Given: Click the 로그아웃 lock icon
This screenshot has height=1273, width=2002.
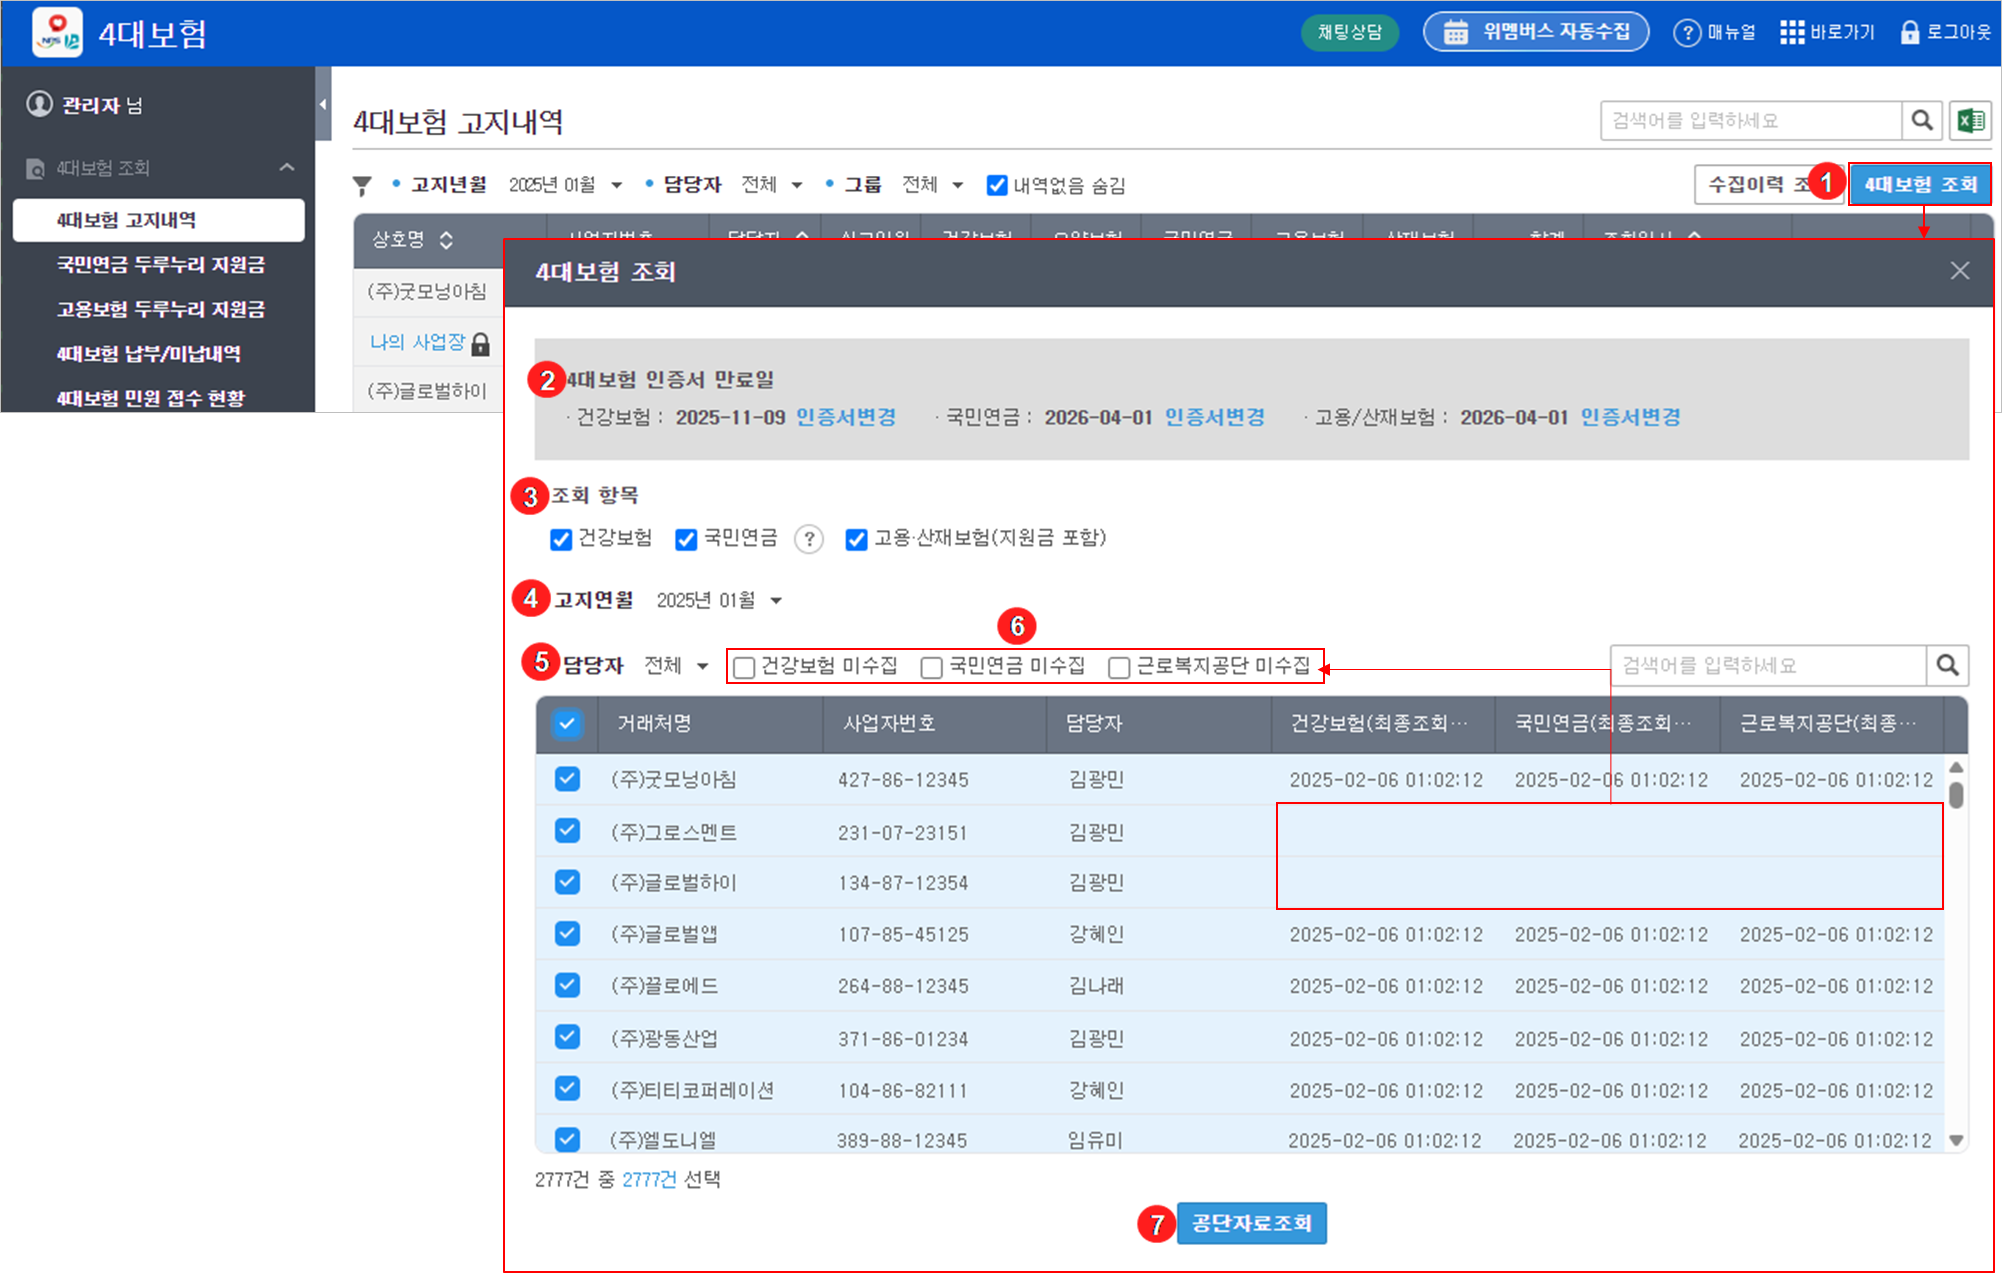Looking at the screenshot, I should click(1909, 33).
